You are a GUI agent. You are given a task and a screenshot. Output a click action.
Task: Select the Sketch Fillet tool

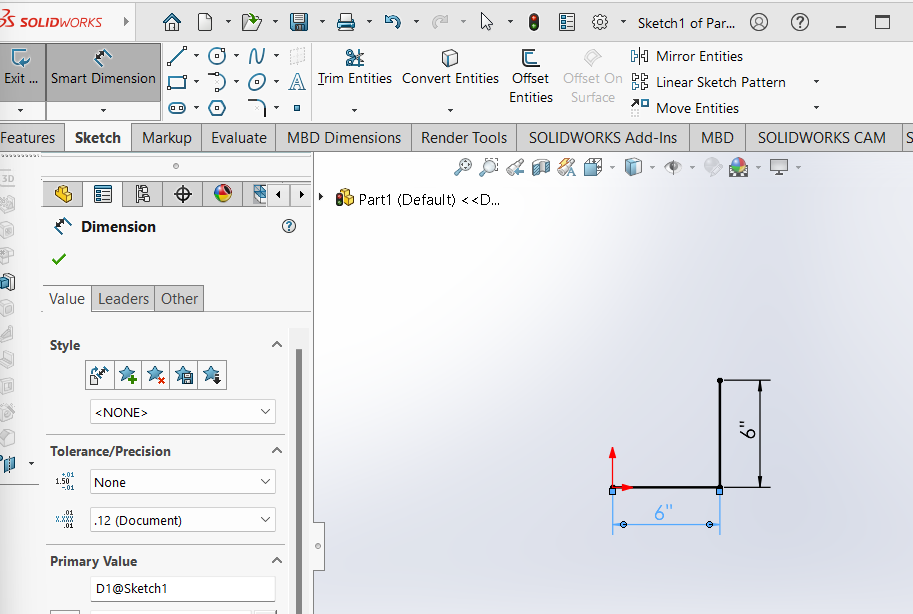pos(257,108)
